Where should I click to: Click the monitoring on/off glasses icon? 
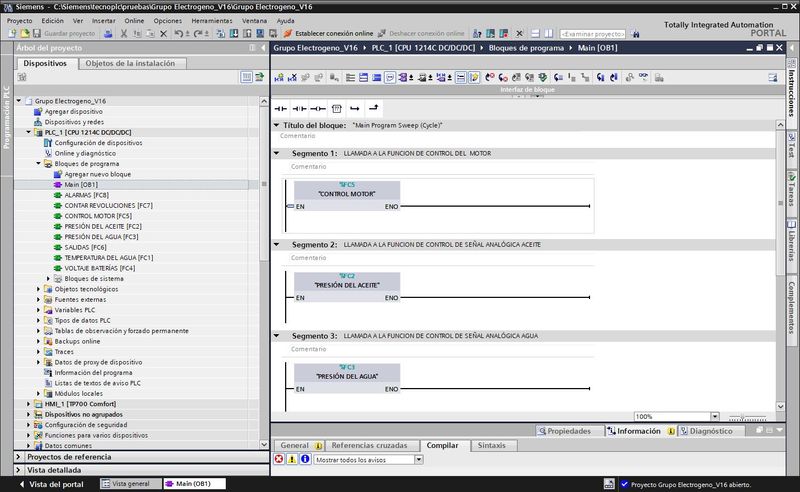point(643,78)
